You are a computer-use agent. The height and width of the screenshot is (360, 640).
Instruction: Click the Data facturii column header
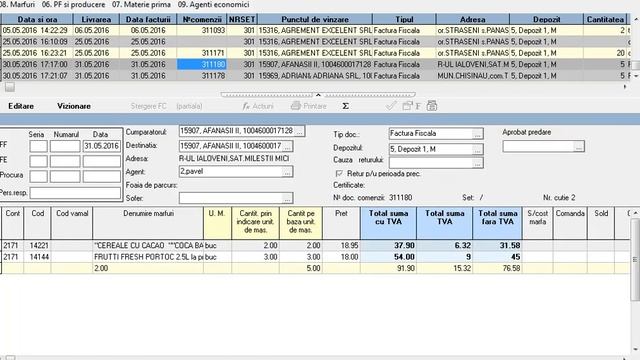click(x=148, y=19)
